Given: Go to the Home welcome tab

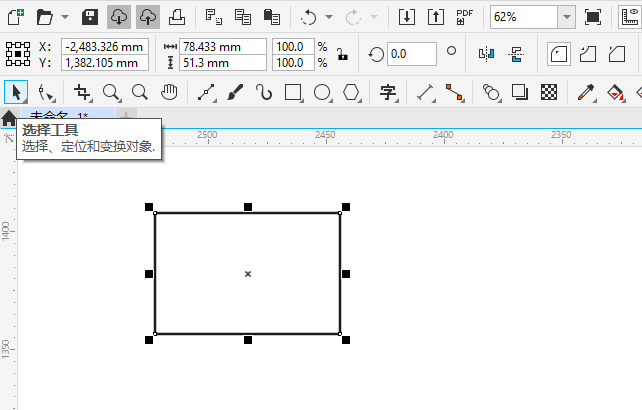Looking at the screenshot, I should click(9, 118).
